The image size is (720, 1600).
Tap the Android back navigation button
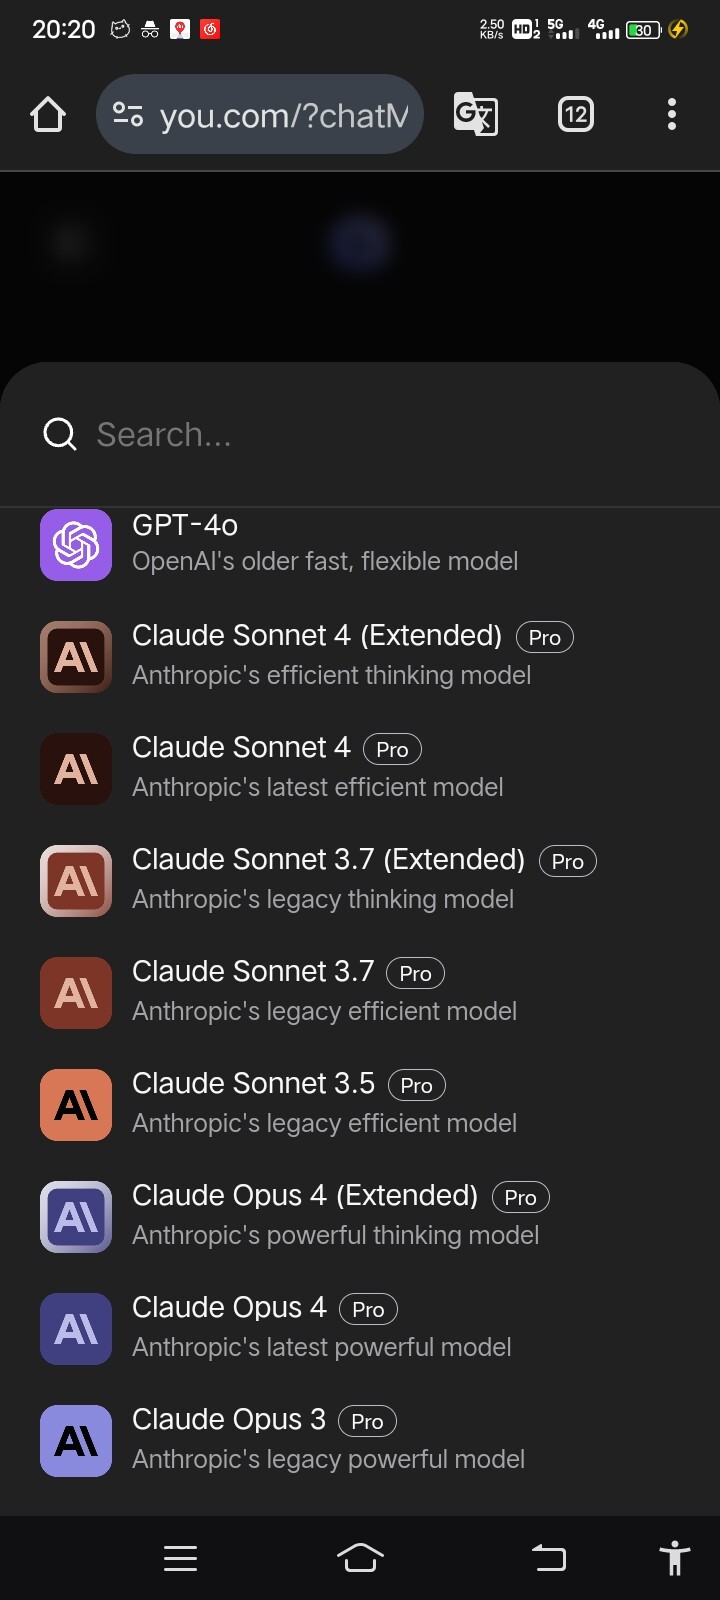[x=548, y=1558]
